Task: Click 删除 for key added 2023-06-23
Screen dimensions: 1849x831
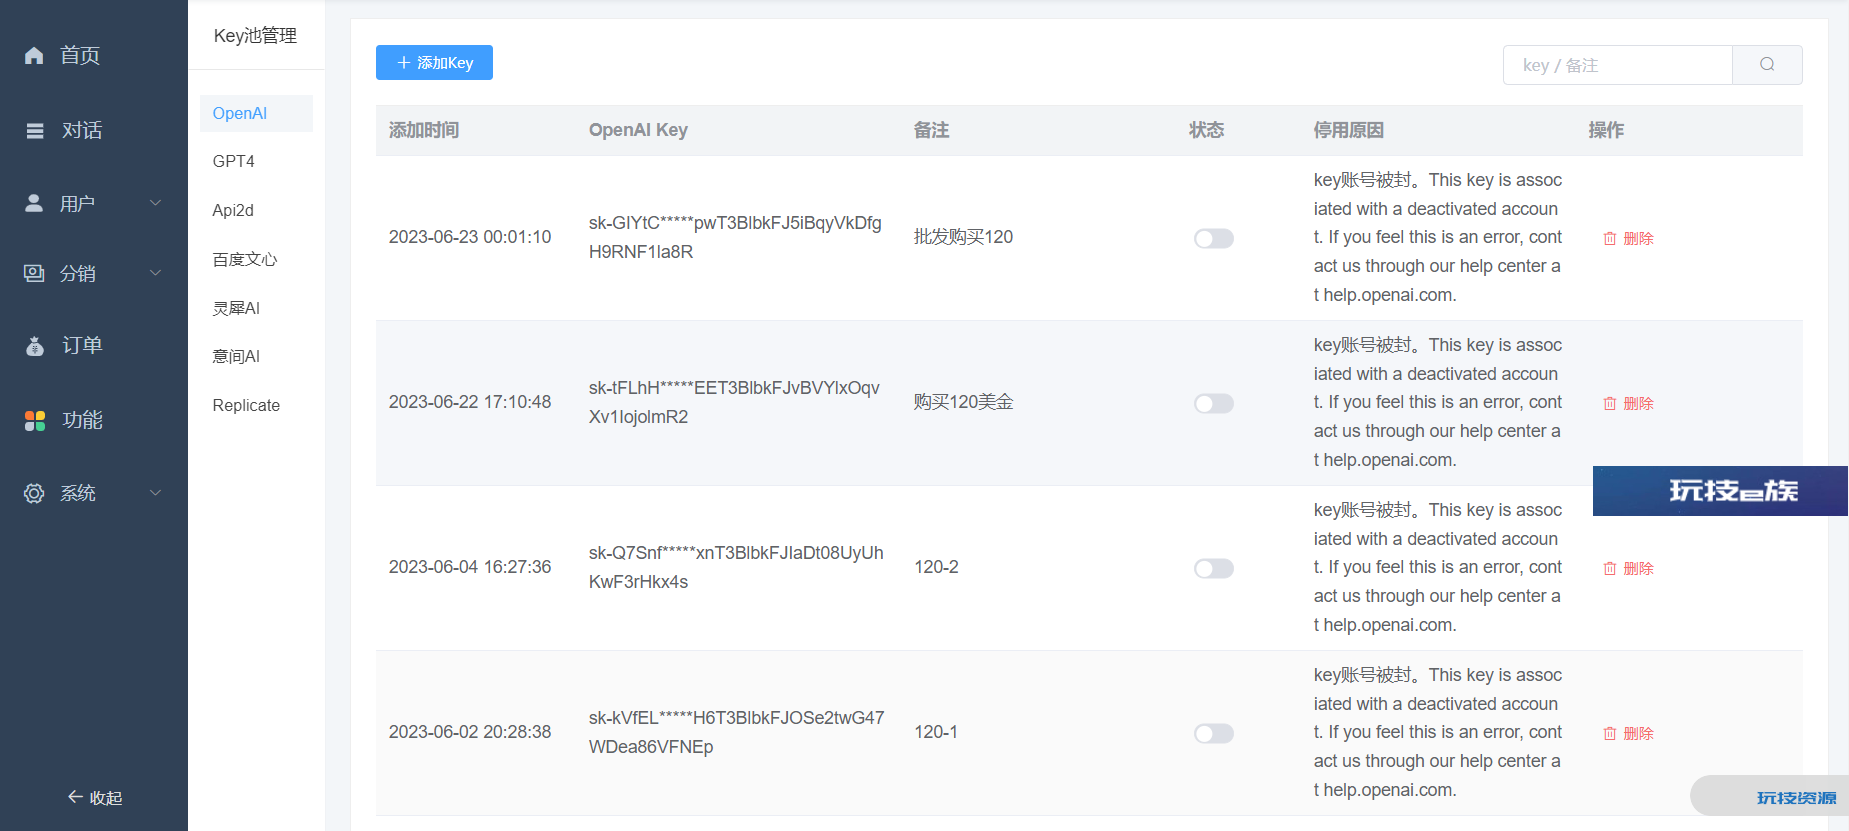Action: tap(1638, 238)
